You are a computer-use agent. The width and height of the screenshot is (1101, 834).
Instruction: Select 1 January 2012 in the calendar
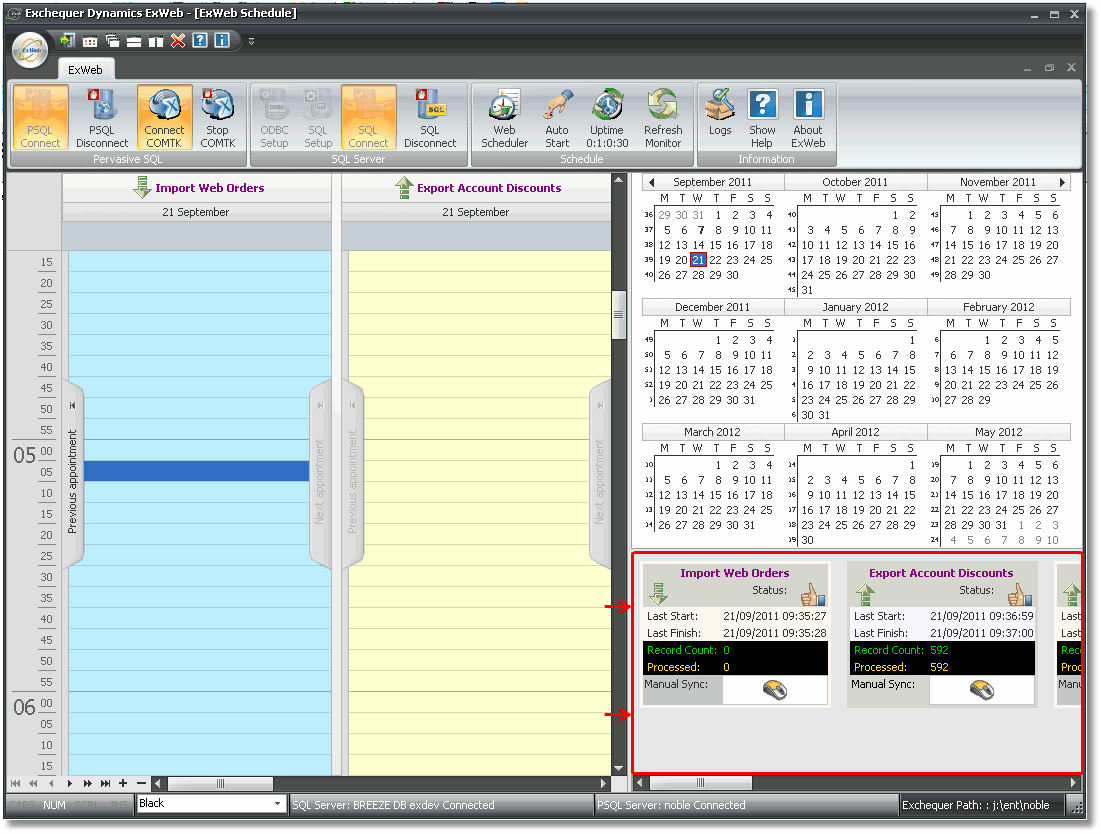click(x=912, y=340)
